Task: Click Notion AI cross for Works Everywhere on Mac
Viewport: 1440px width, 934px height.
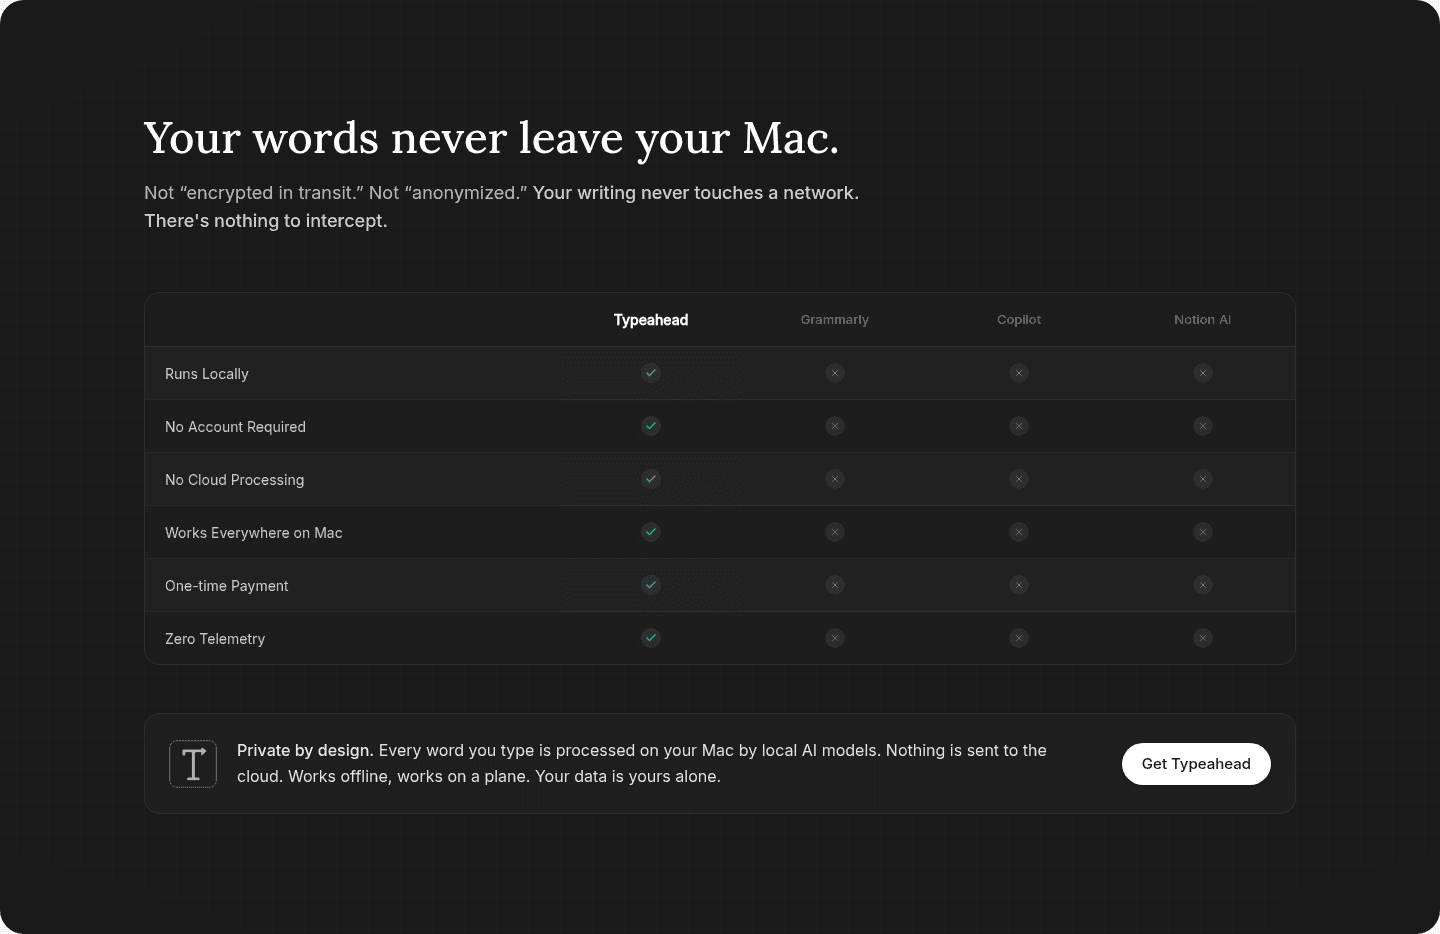Action: point(1203,532)
